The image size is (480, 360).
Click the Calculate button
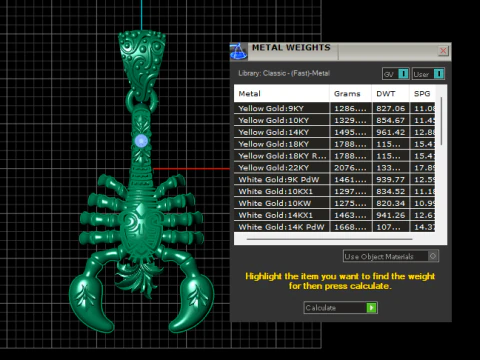(340, 308)
